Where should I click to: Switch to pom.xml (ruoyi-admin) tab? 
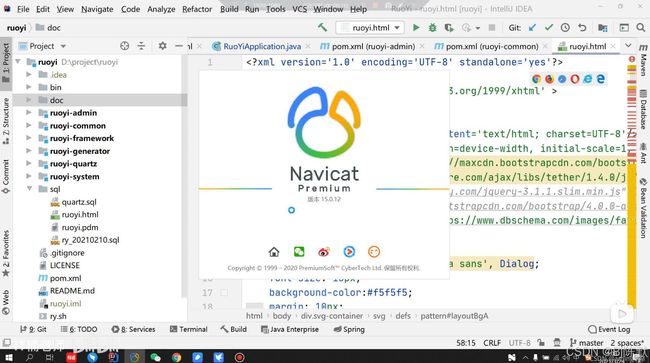(373, 46)
